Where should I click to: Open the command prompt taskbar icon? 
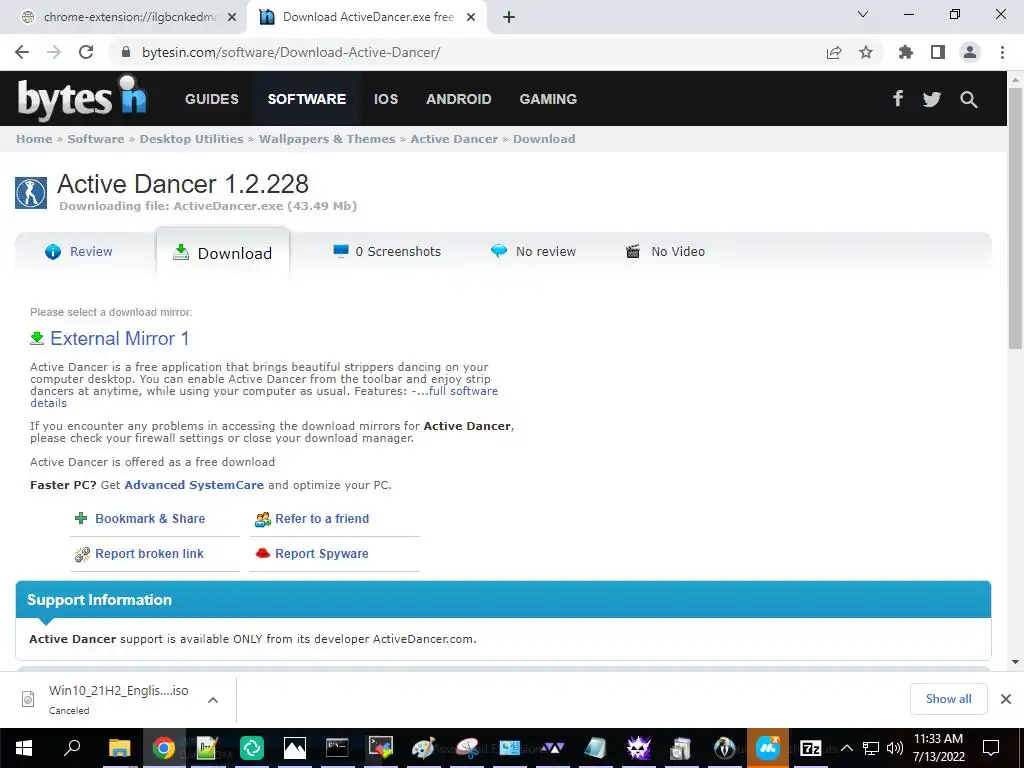(337, 748)
